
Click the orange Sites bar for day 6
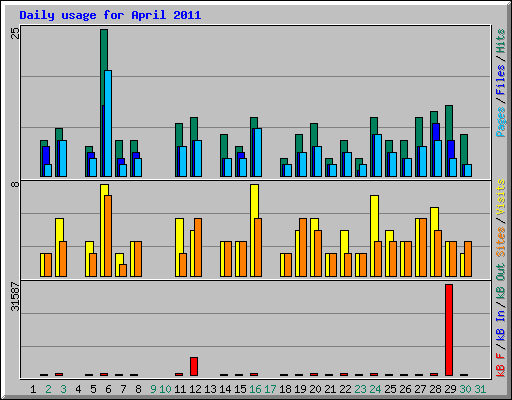coord(108,236)
